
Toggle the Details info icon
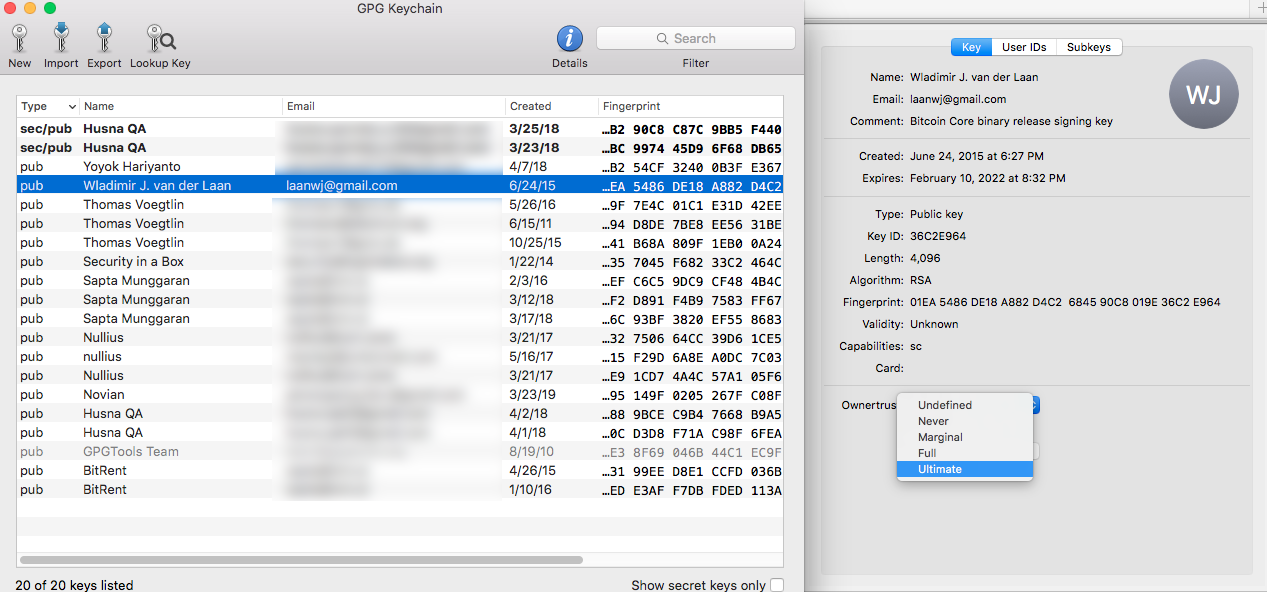[x=570, y=39]
